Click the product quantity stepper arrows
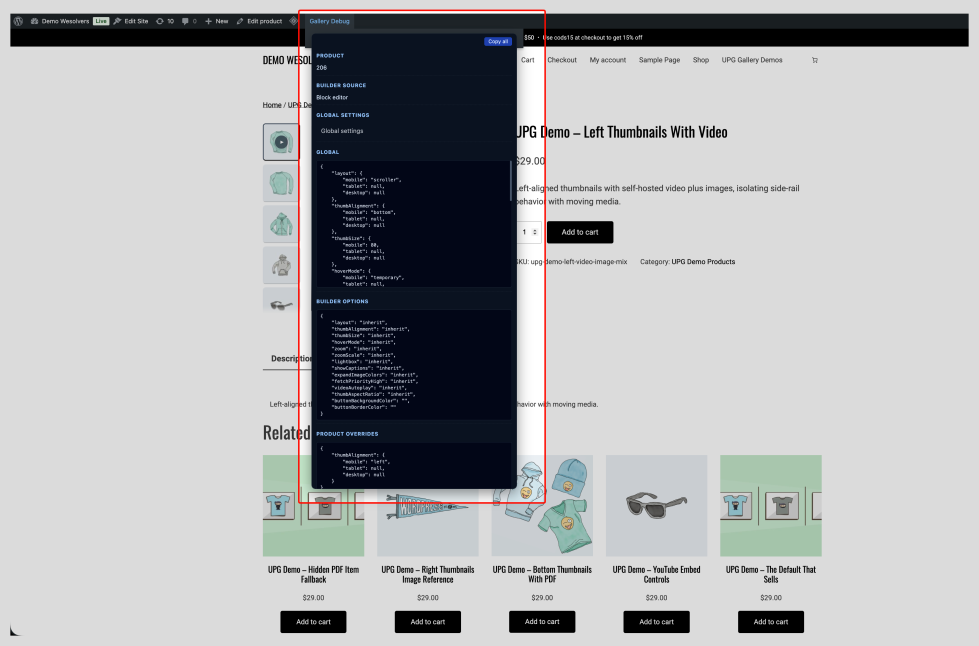The height and width of the screenshot is (646, 979). [x=534, y=232]
